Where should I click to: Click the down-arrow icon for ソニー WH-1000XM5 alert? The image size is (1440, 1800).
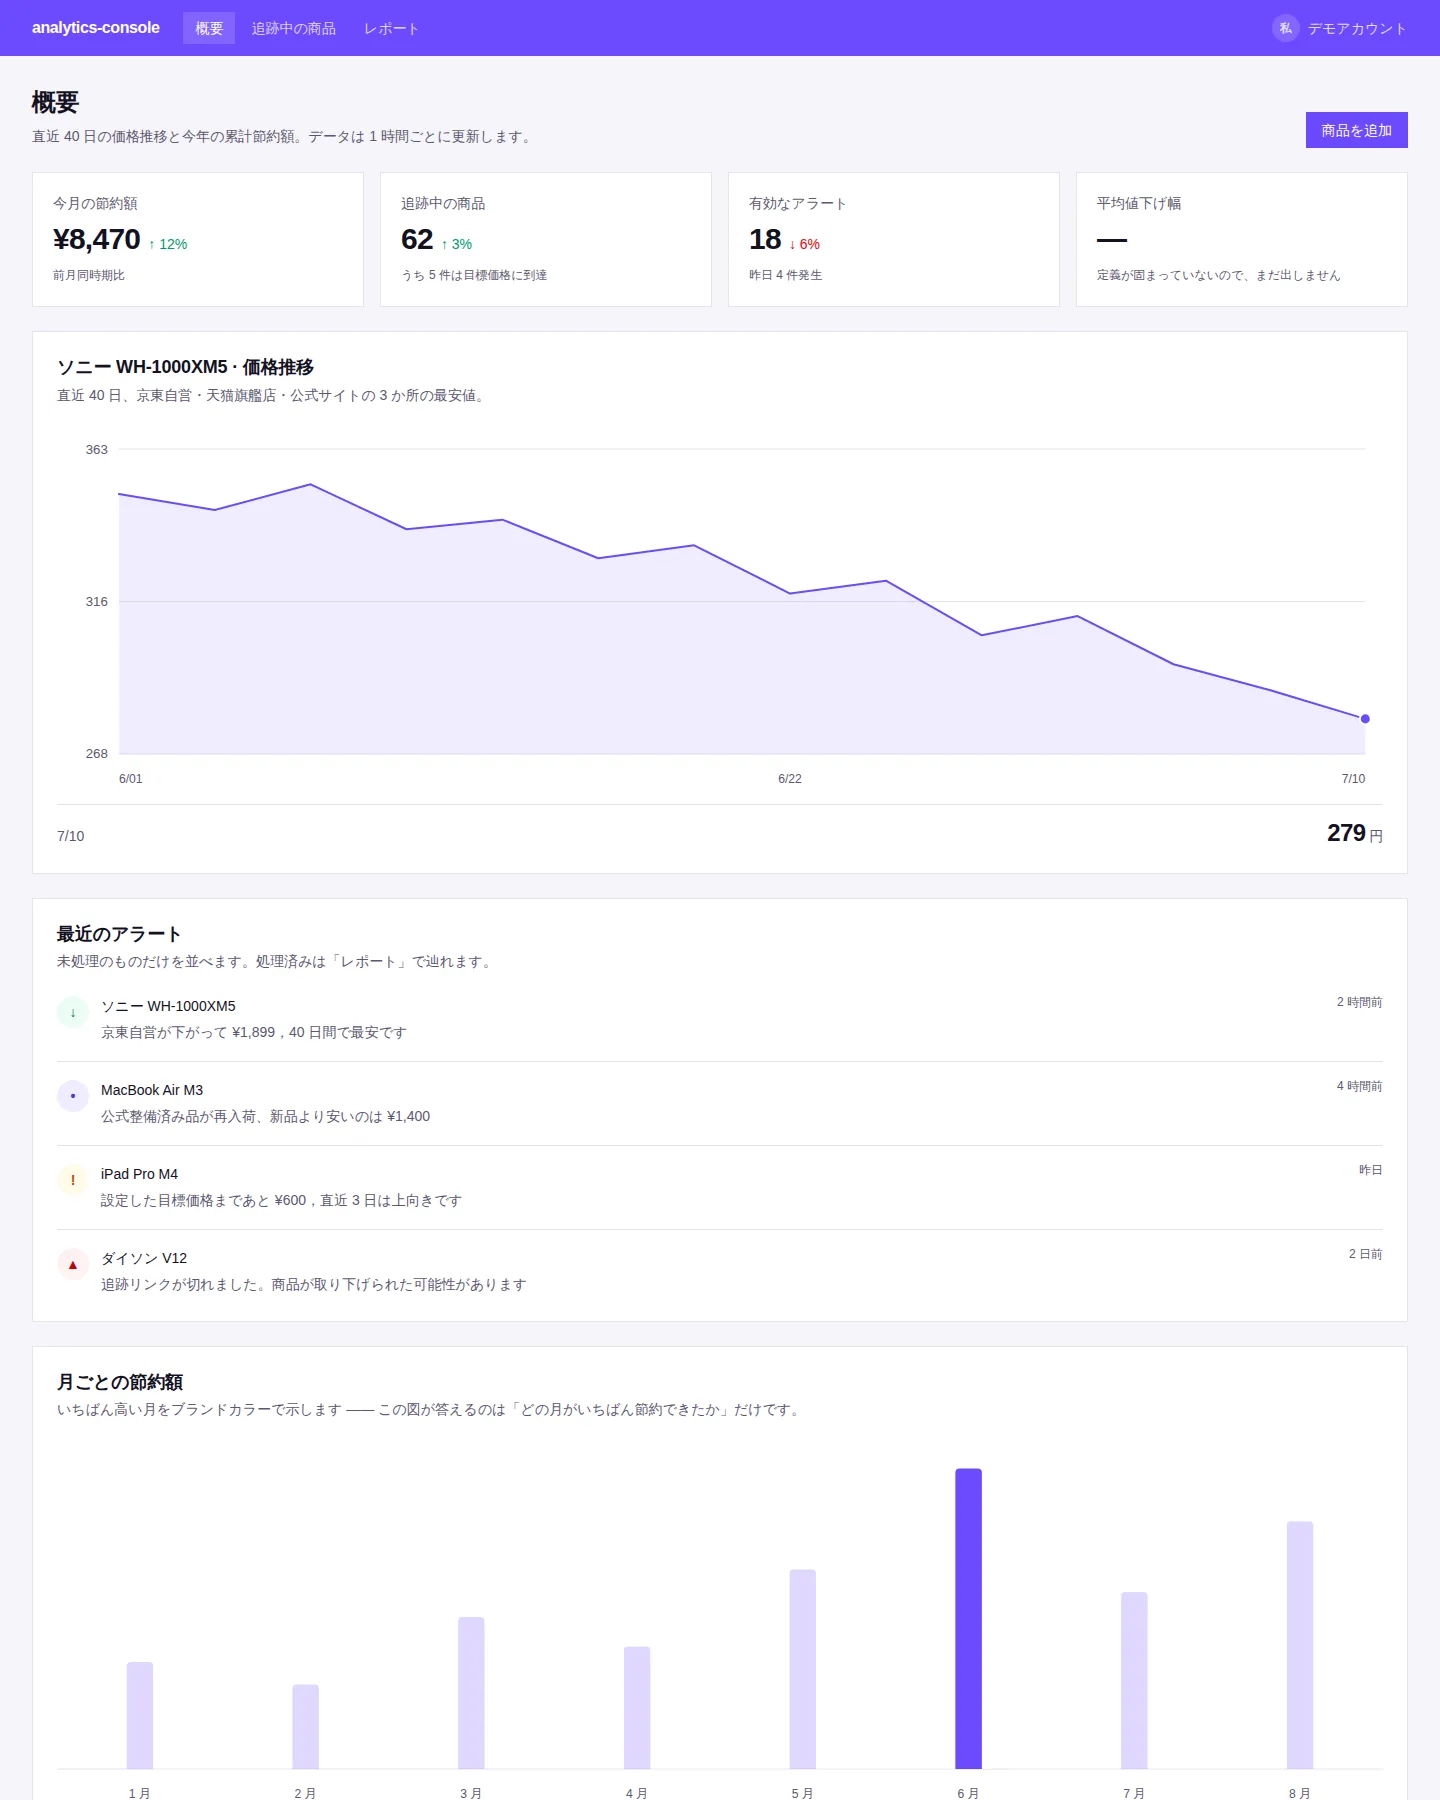click(73, 1012)
